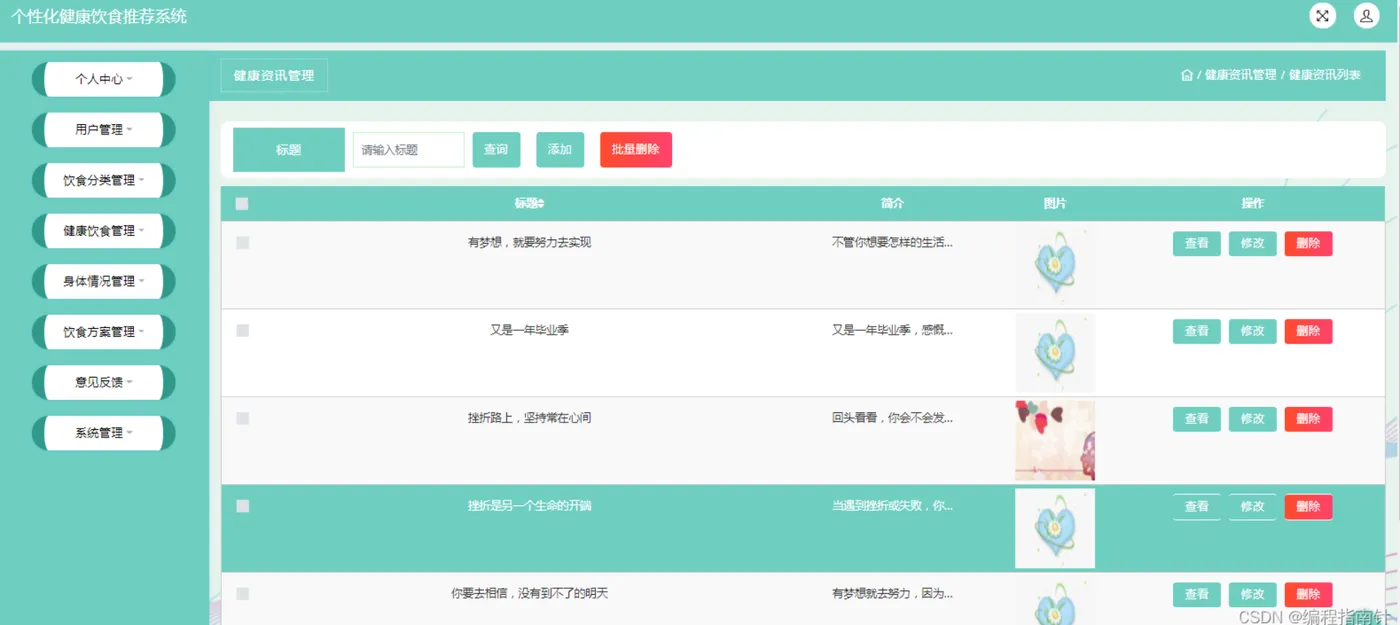This screenshot has width=1400, height=625.
Task: View the 有梦想，就要努力去实现 entry with 查看
Action: [x=1197, y=244]
